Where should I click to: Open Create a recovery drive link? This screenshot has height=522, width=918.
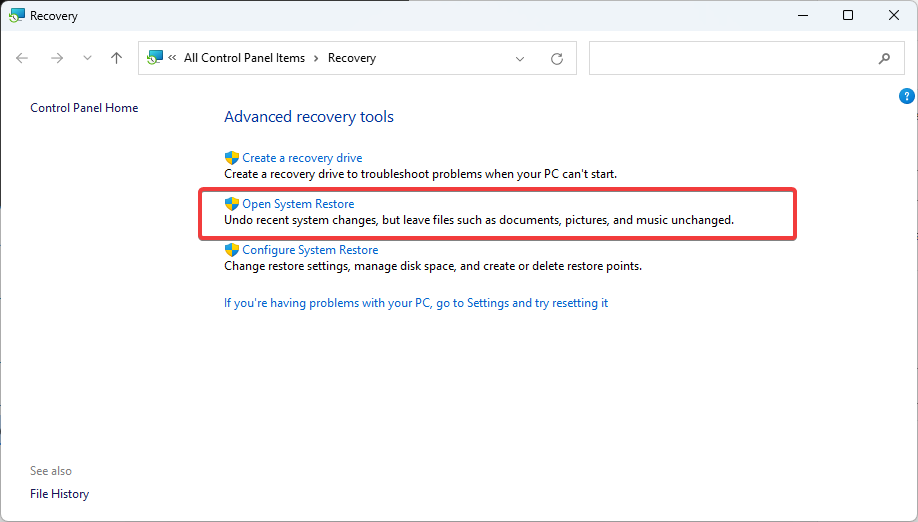[x=302, y=158]
